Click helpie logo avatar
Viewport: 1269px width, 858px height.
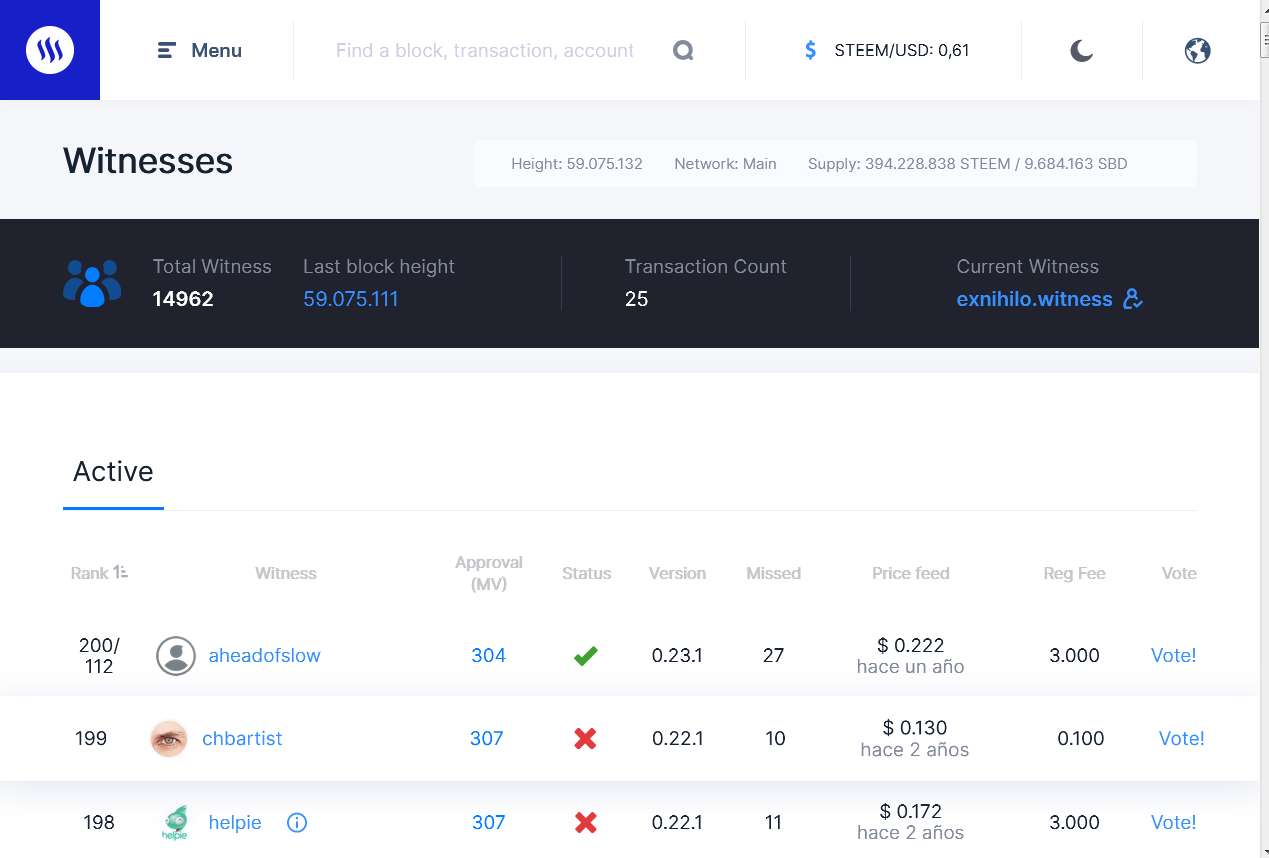[x=174, y=822]
